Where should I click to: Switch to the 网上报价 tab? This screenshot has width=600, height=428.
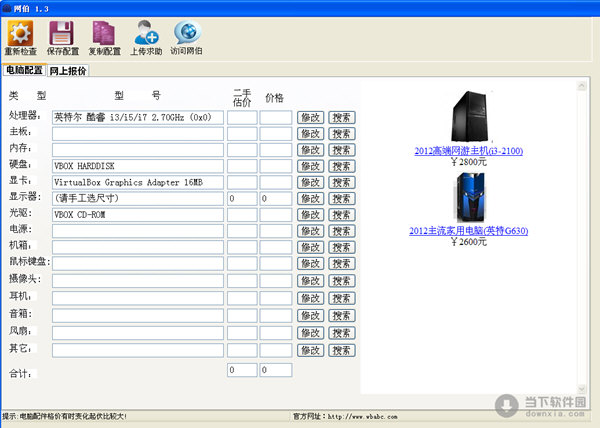(68, 71)
